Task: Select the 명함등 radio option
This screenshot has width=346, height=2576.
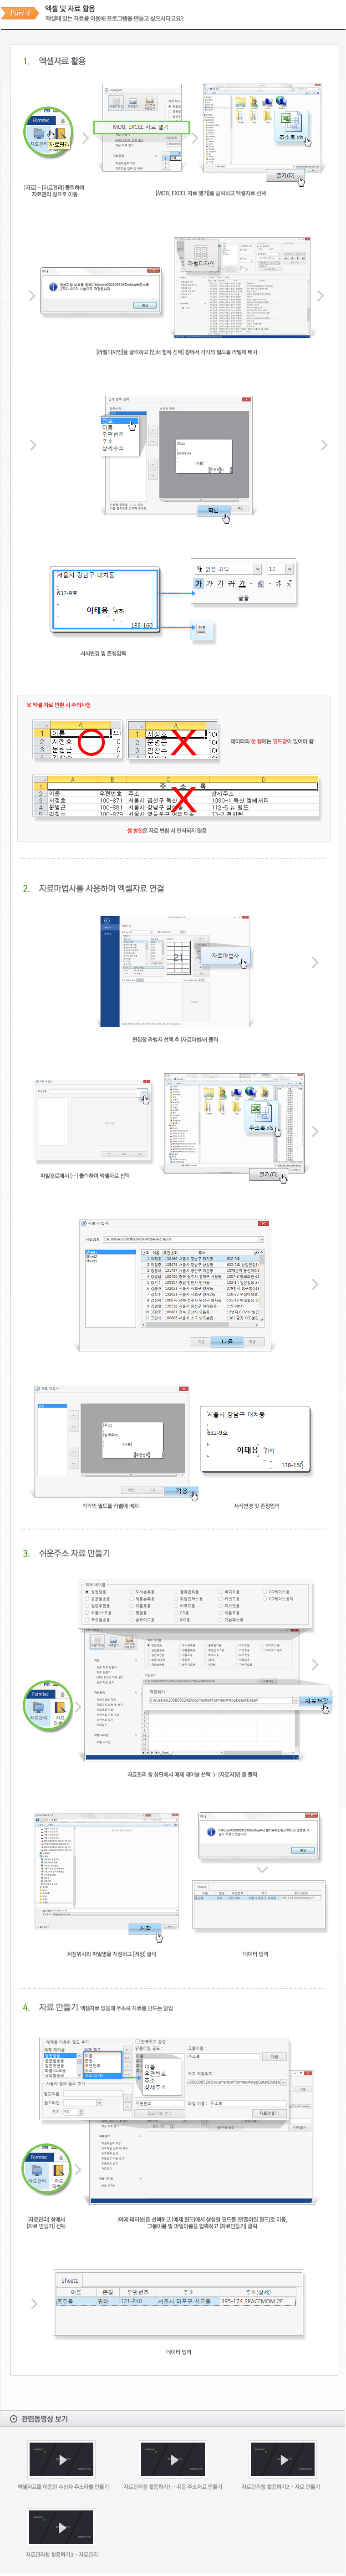Action: [139, 1612]
